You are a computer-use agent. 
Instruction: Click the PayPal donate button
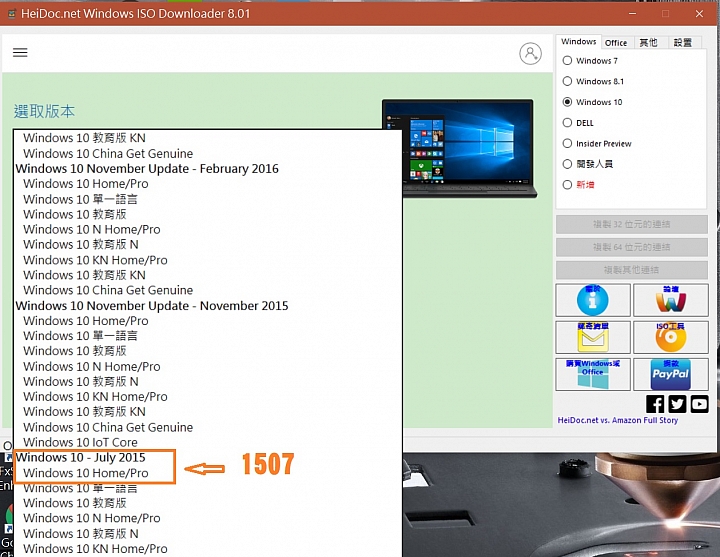pos(671,374)
